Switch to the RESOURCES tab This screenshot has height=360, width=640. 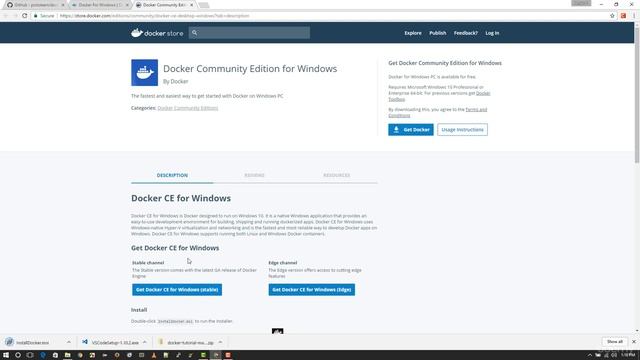tap(336, 175)
